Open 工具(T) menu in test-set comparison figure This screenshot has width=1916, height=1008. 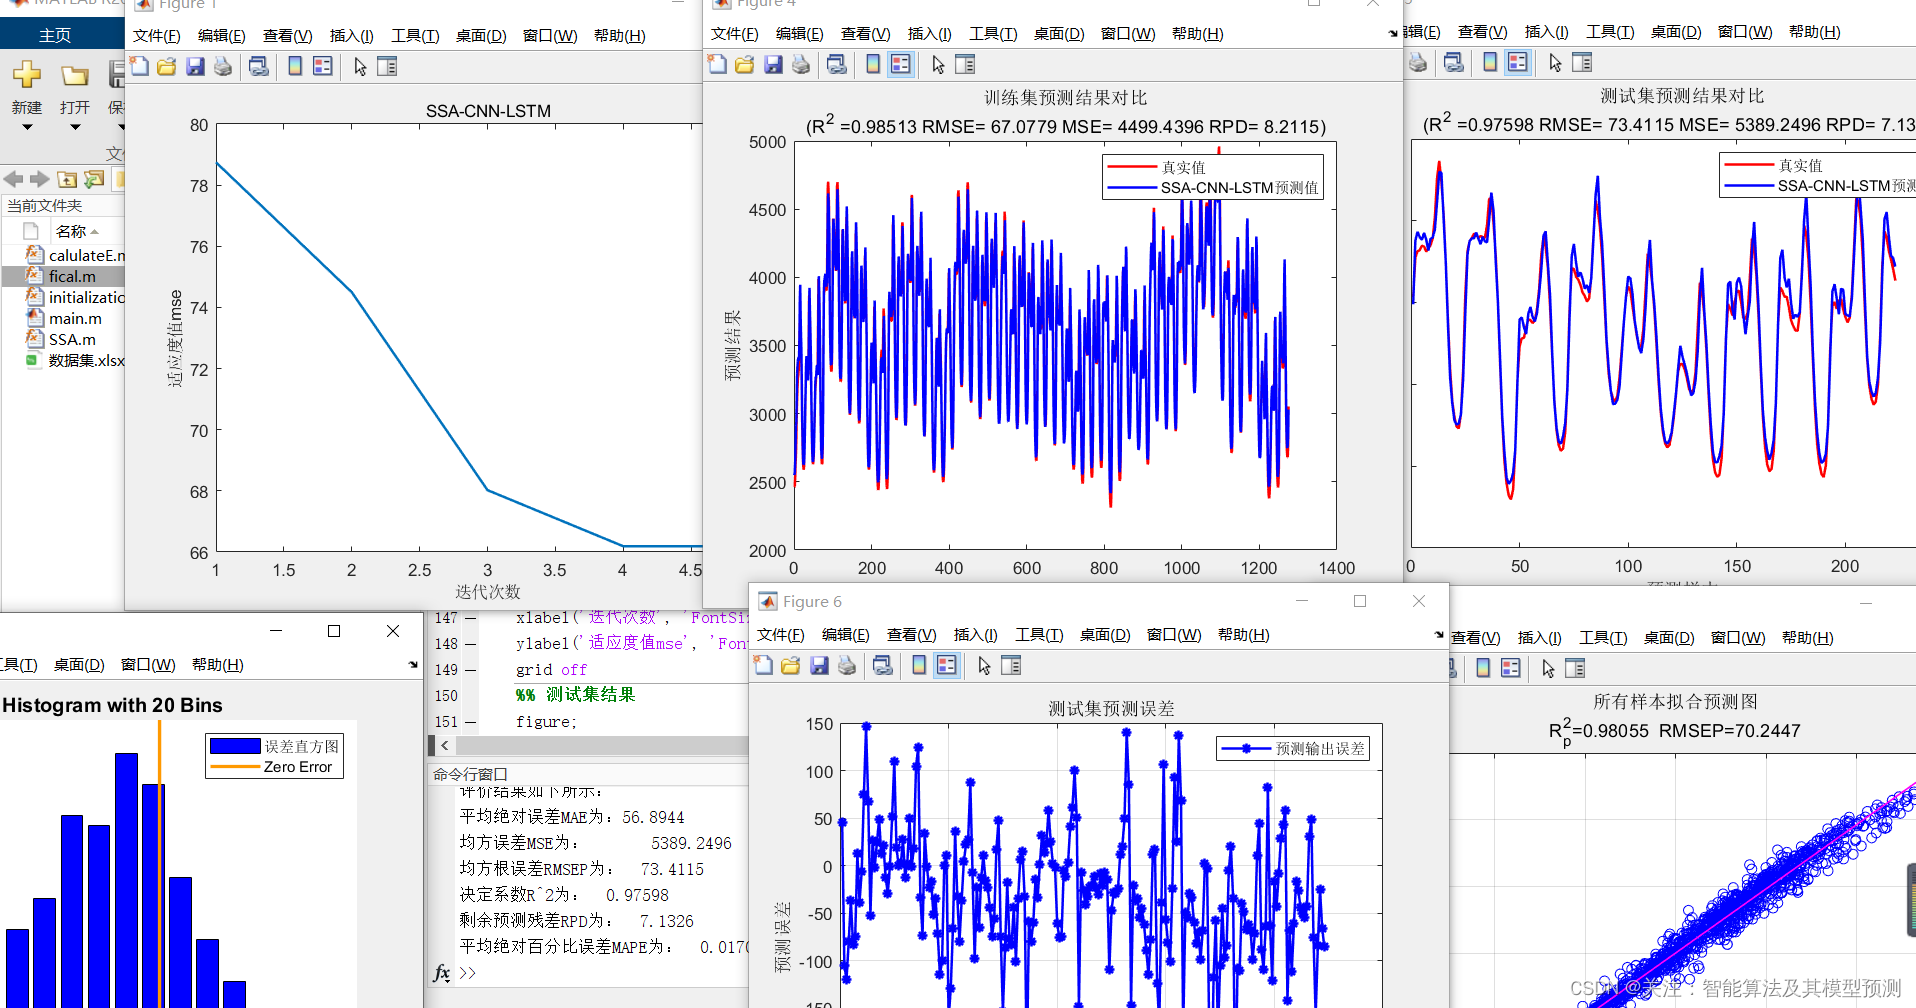click(1610, 31)
